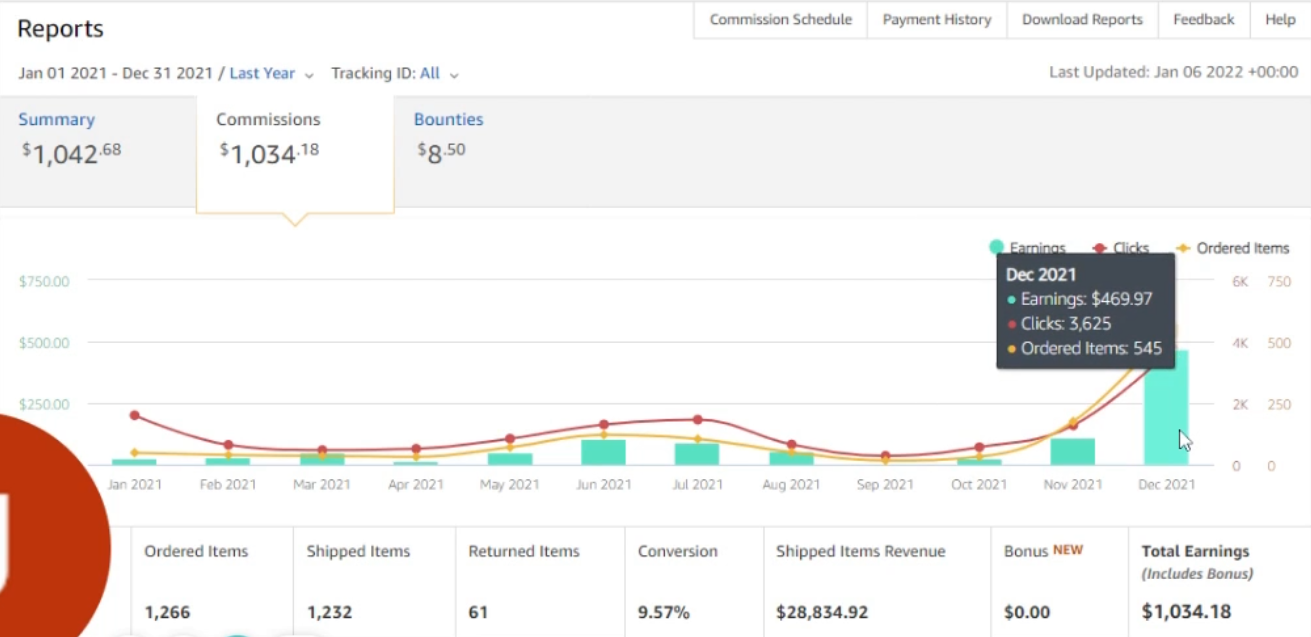
Task: Select the May 2021 red Clicks data point
Action: (510, 439)
